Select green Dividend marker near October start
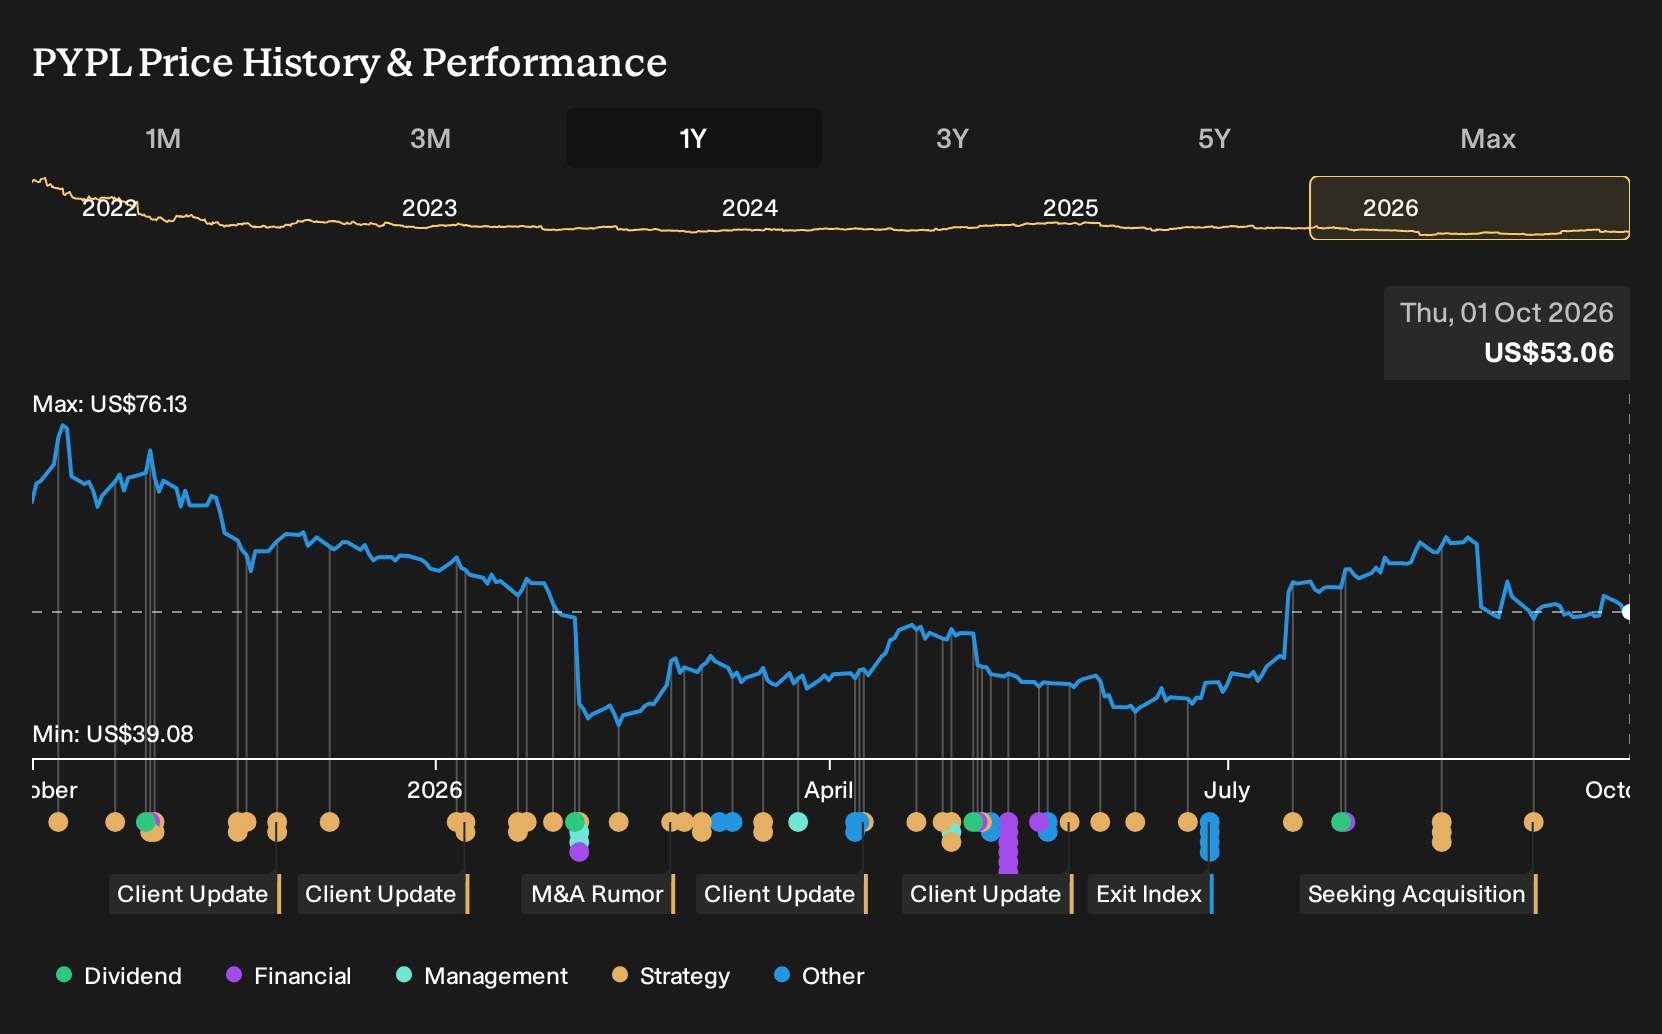Image resolution: width=1662 pixels, height=1034 pixels. click(146, 822)
